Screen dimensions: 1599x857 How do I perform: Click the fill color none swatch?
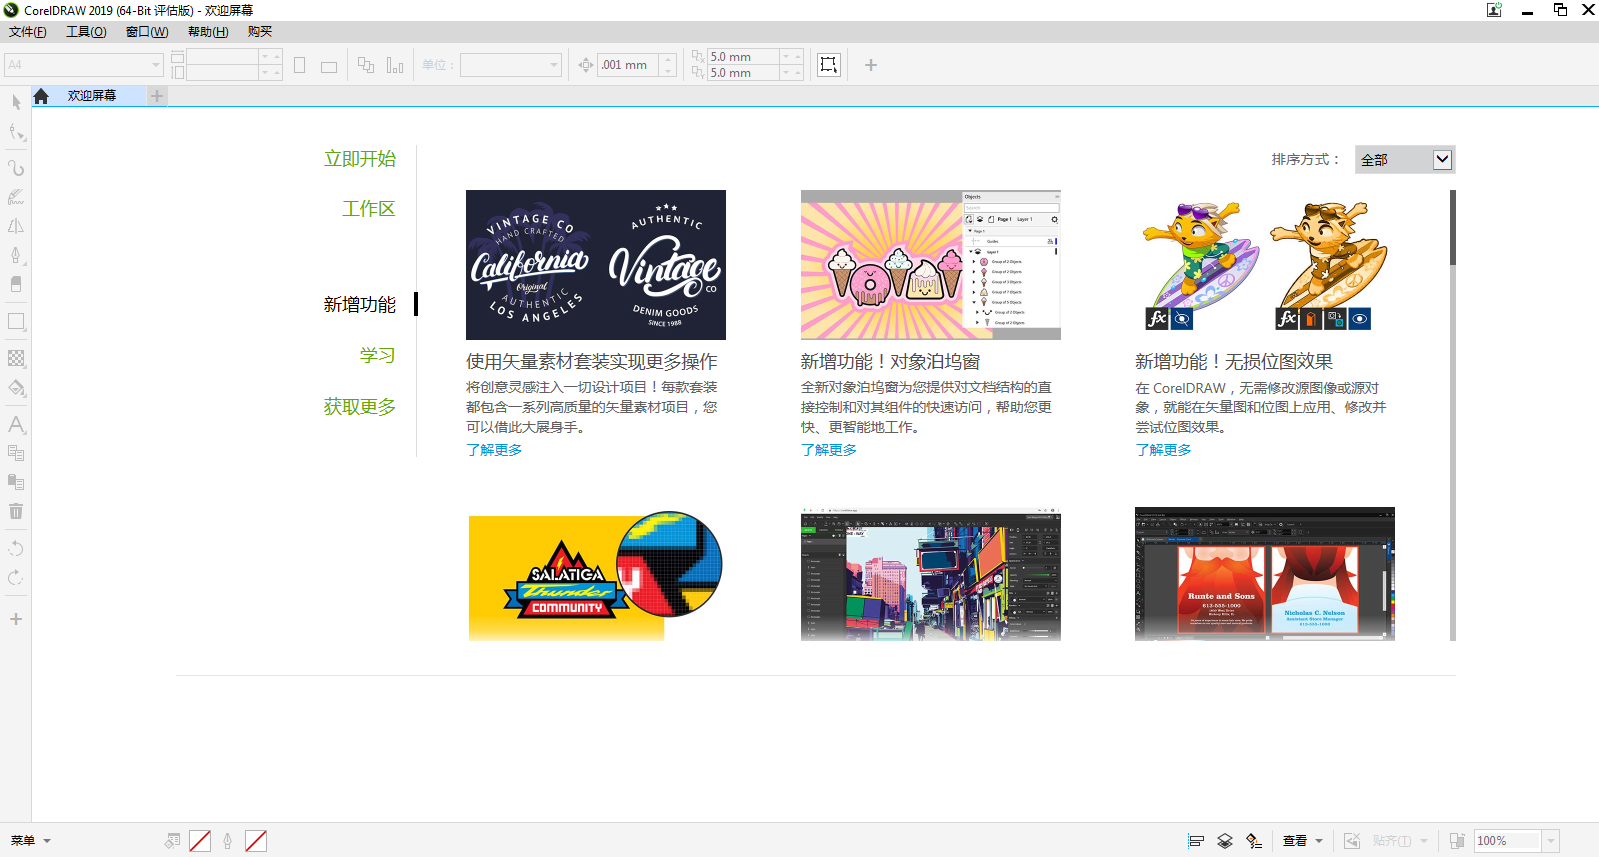click(x=200, y=841)
